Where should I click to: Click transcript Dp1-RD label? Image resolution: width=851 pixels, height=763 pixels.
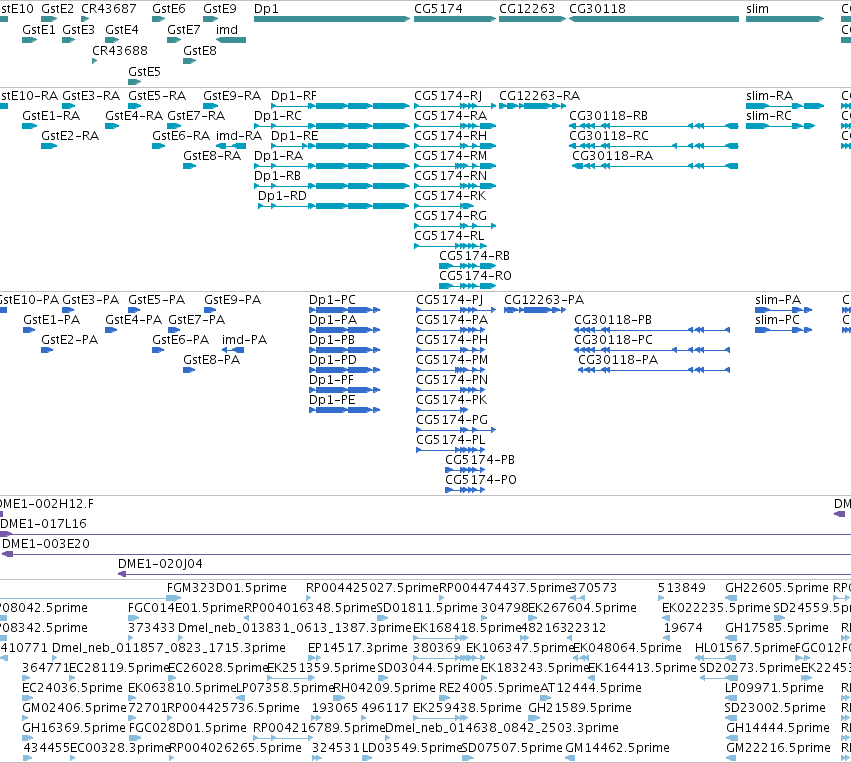coord(282,196)
